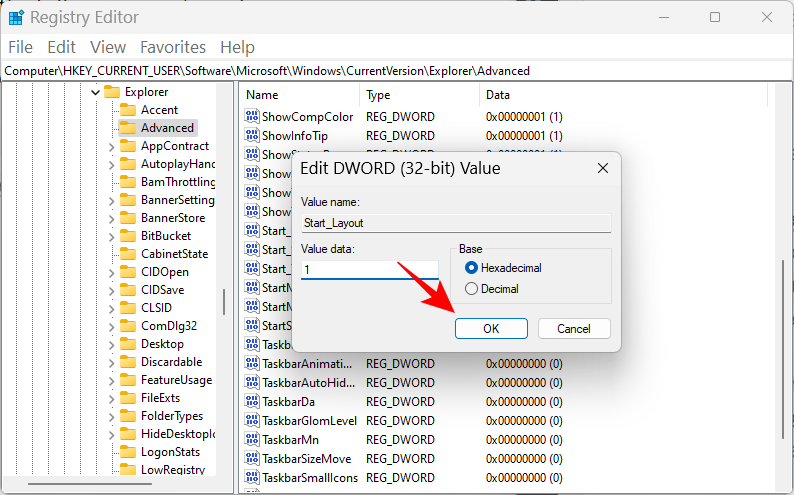
Task: Click the ShowInfoTip registry value icon
Action: tap(252, 135)
